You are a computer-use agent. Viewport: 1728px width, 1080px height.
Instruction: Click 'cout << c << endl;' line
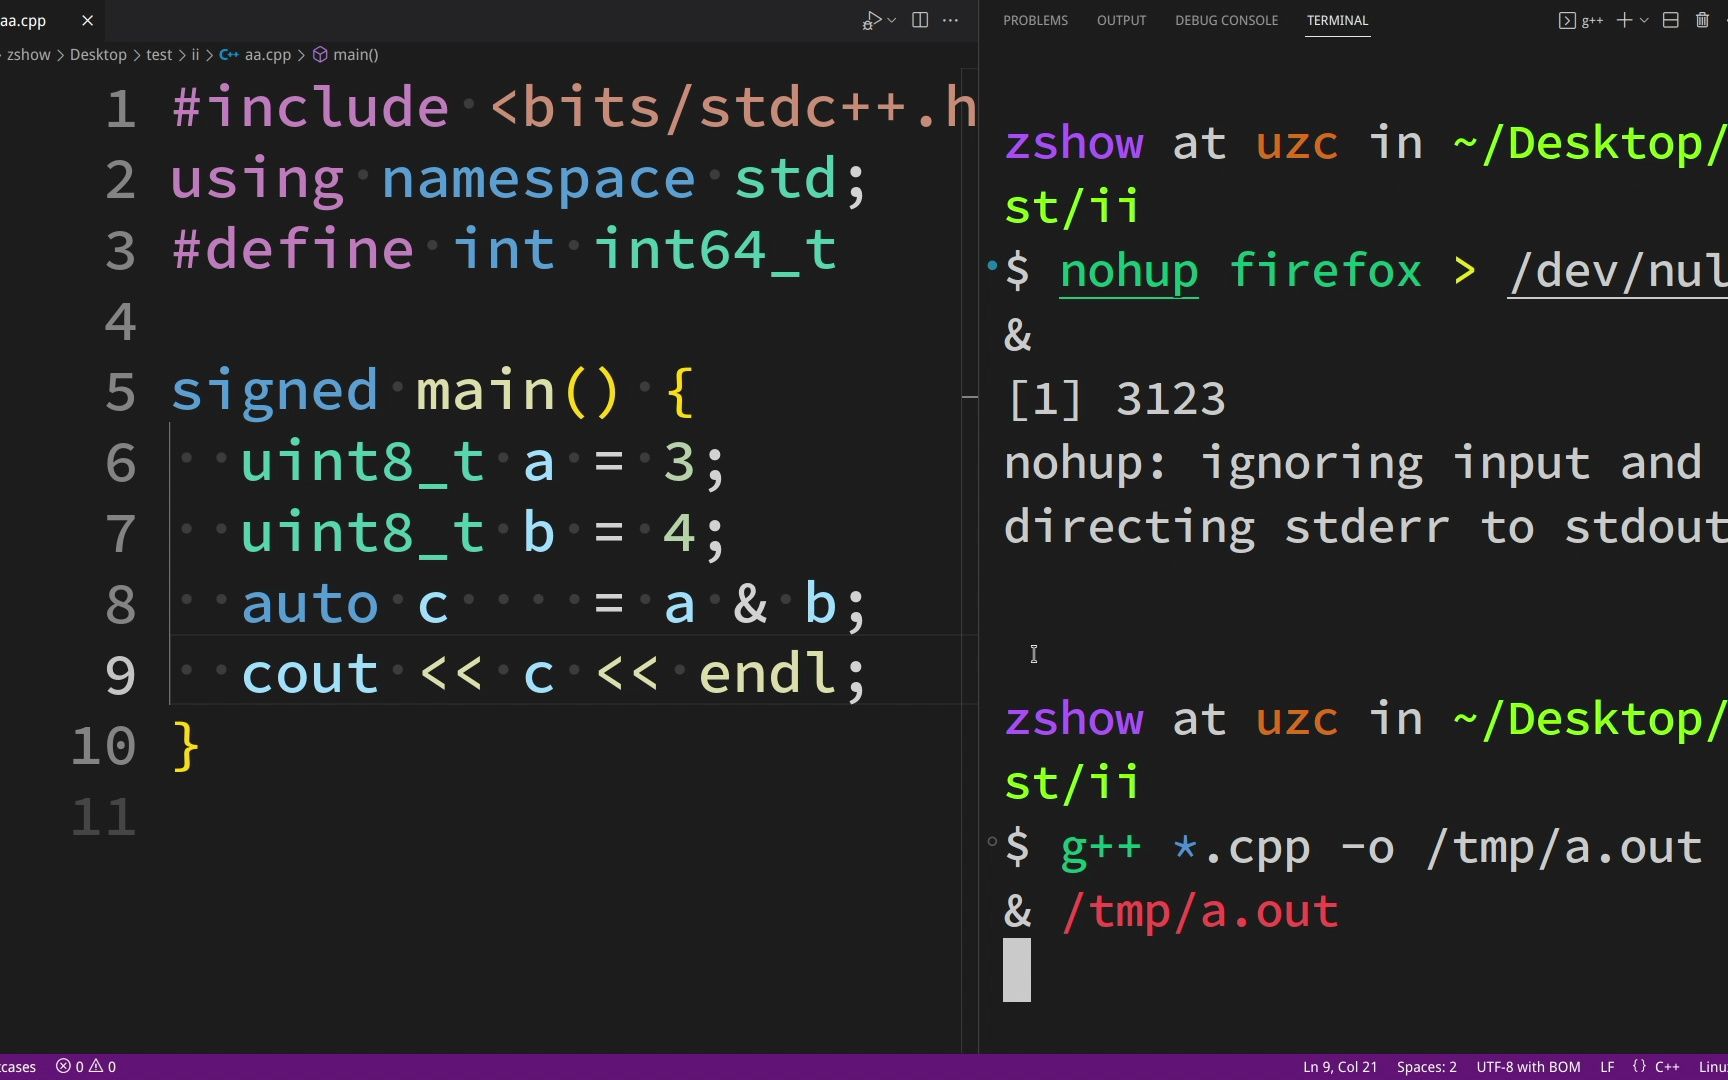[x=553, y=675]
